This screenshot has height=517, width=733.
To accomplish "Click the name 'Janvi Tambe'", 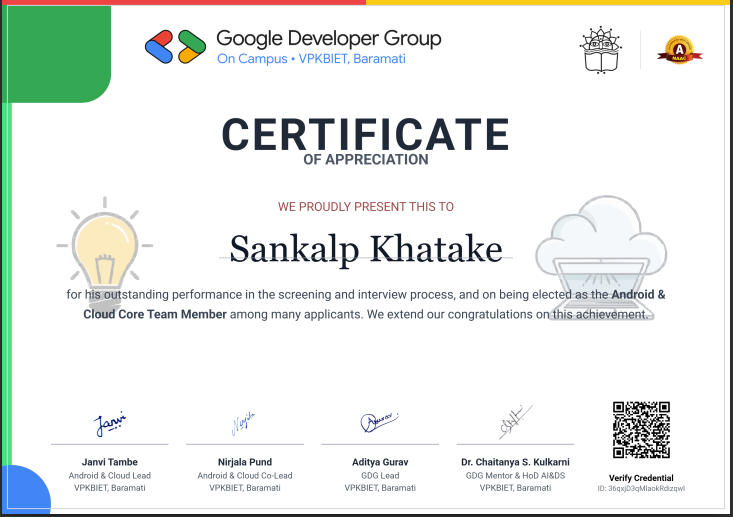I will pos(110,462).
